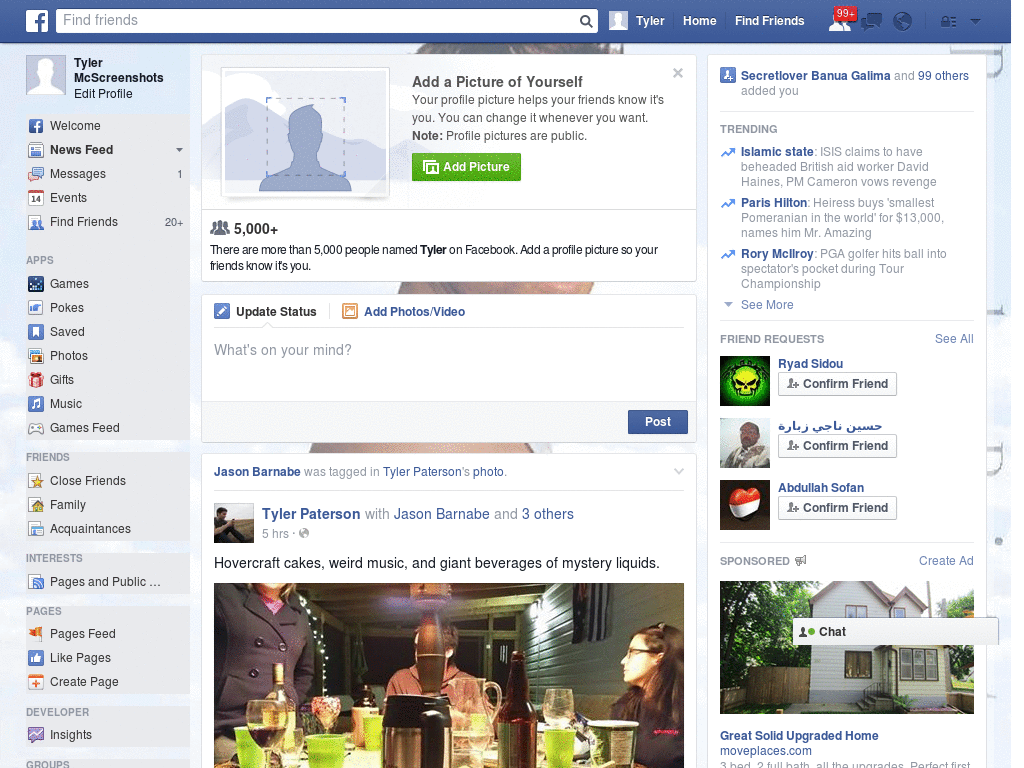Confirm the Arabic-named friend request
Image resolution: width=1024 pixels, height=768 pixels.
(x=837, y=446)
